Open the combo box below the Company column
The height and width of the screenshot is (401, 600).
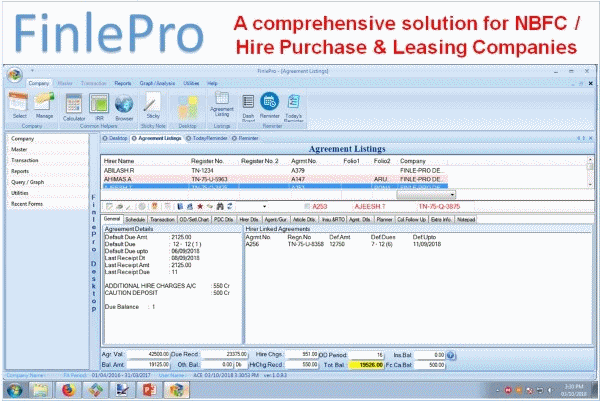(426, 195)
